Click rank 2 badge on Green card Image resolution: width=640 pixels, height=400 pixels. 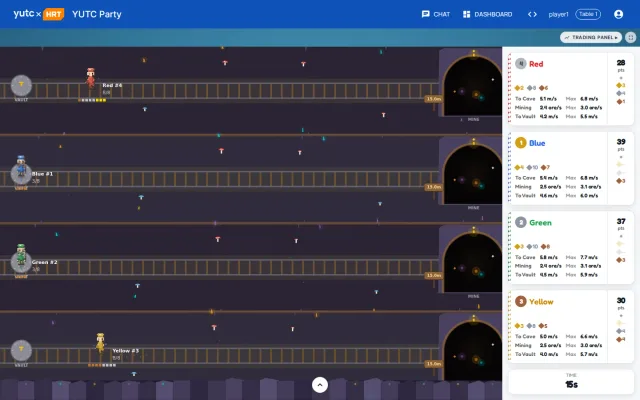tap(520, 222)
